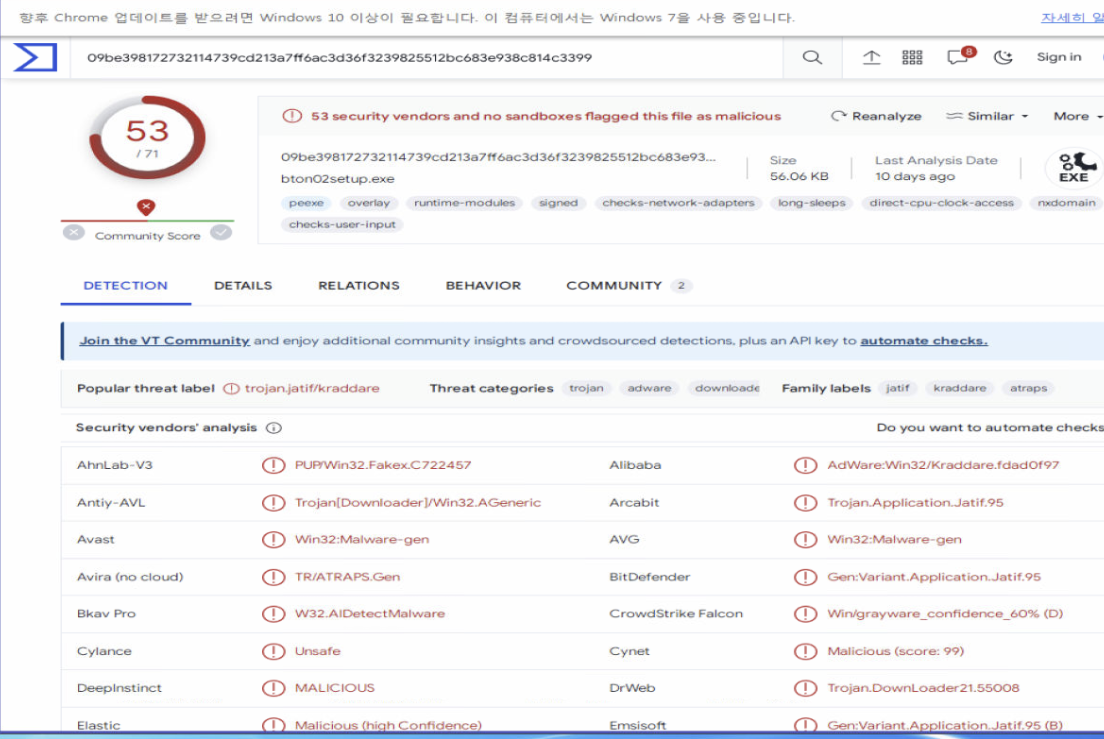
Task: Click the search magnifier icon
Action: point(812,57)
